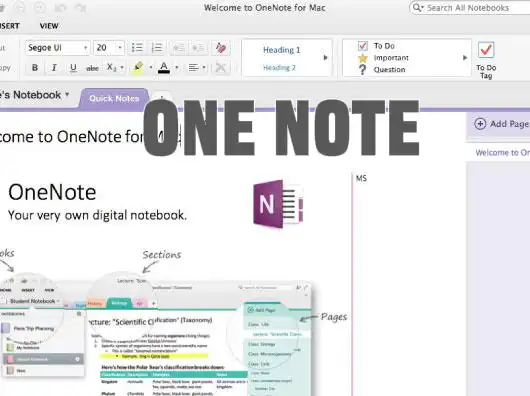
Task: Apply strikethrough formatting
Action: coord(92,68)
